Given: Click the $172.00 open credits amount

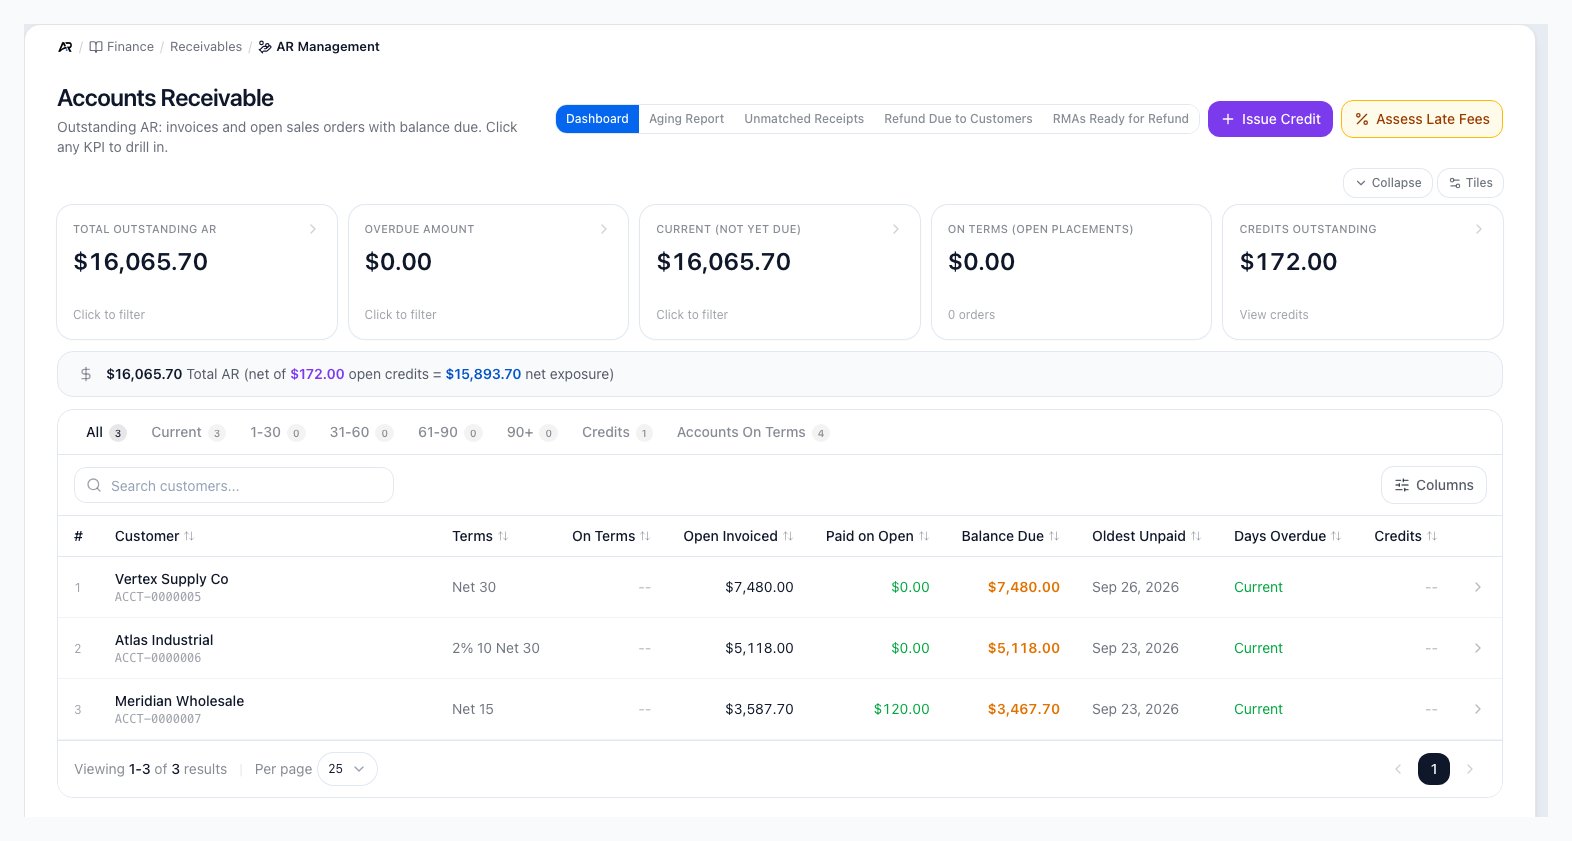Looking at the screenshot, I should [x=317, y=375].
